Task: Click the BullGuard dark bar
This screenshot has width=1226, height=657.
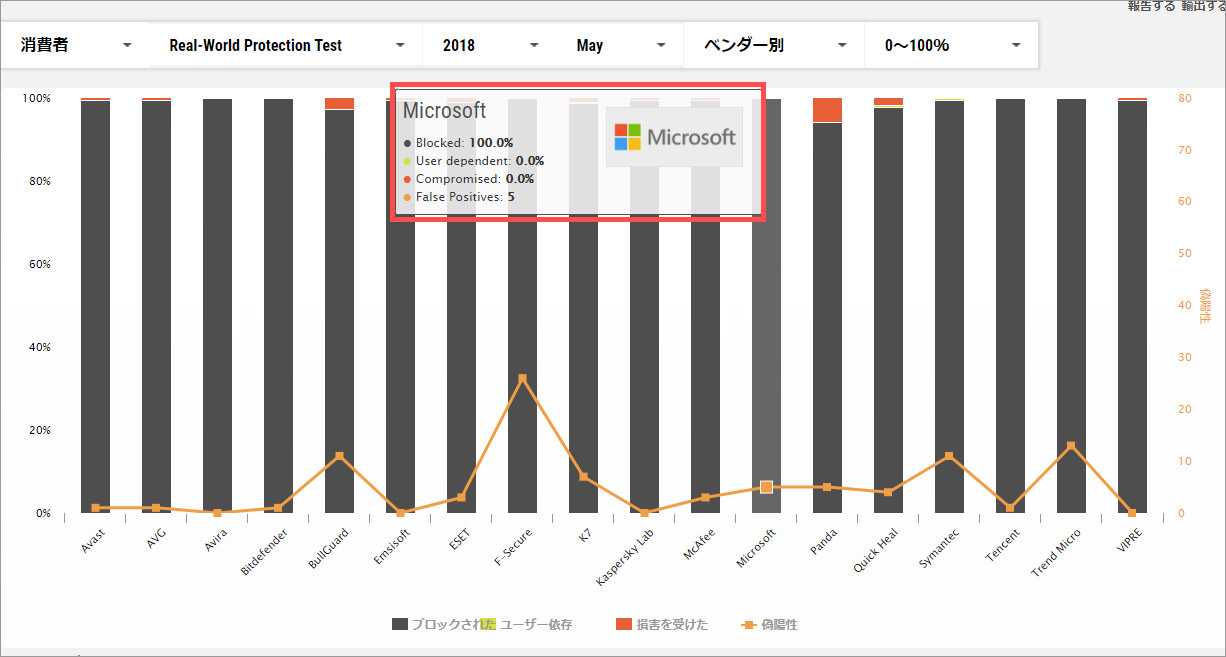Action: 339,311
